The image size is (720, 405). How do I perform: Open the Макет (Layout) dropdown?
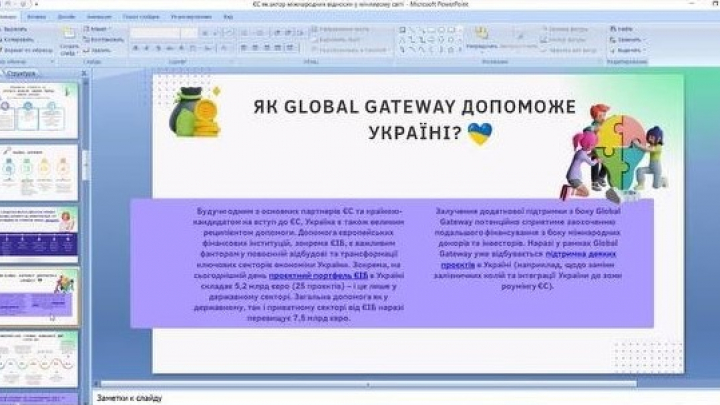click(x=97, y=29)
